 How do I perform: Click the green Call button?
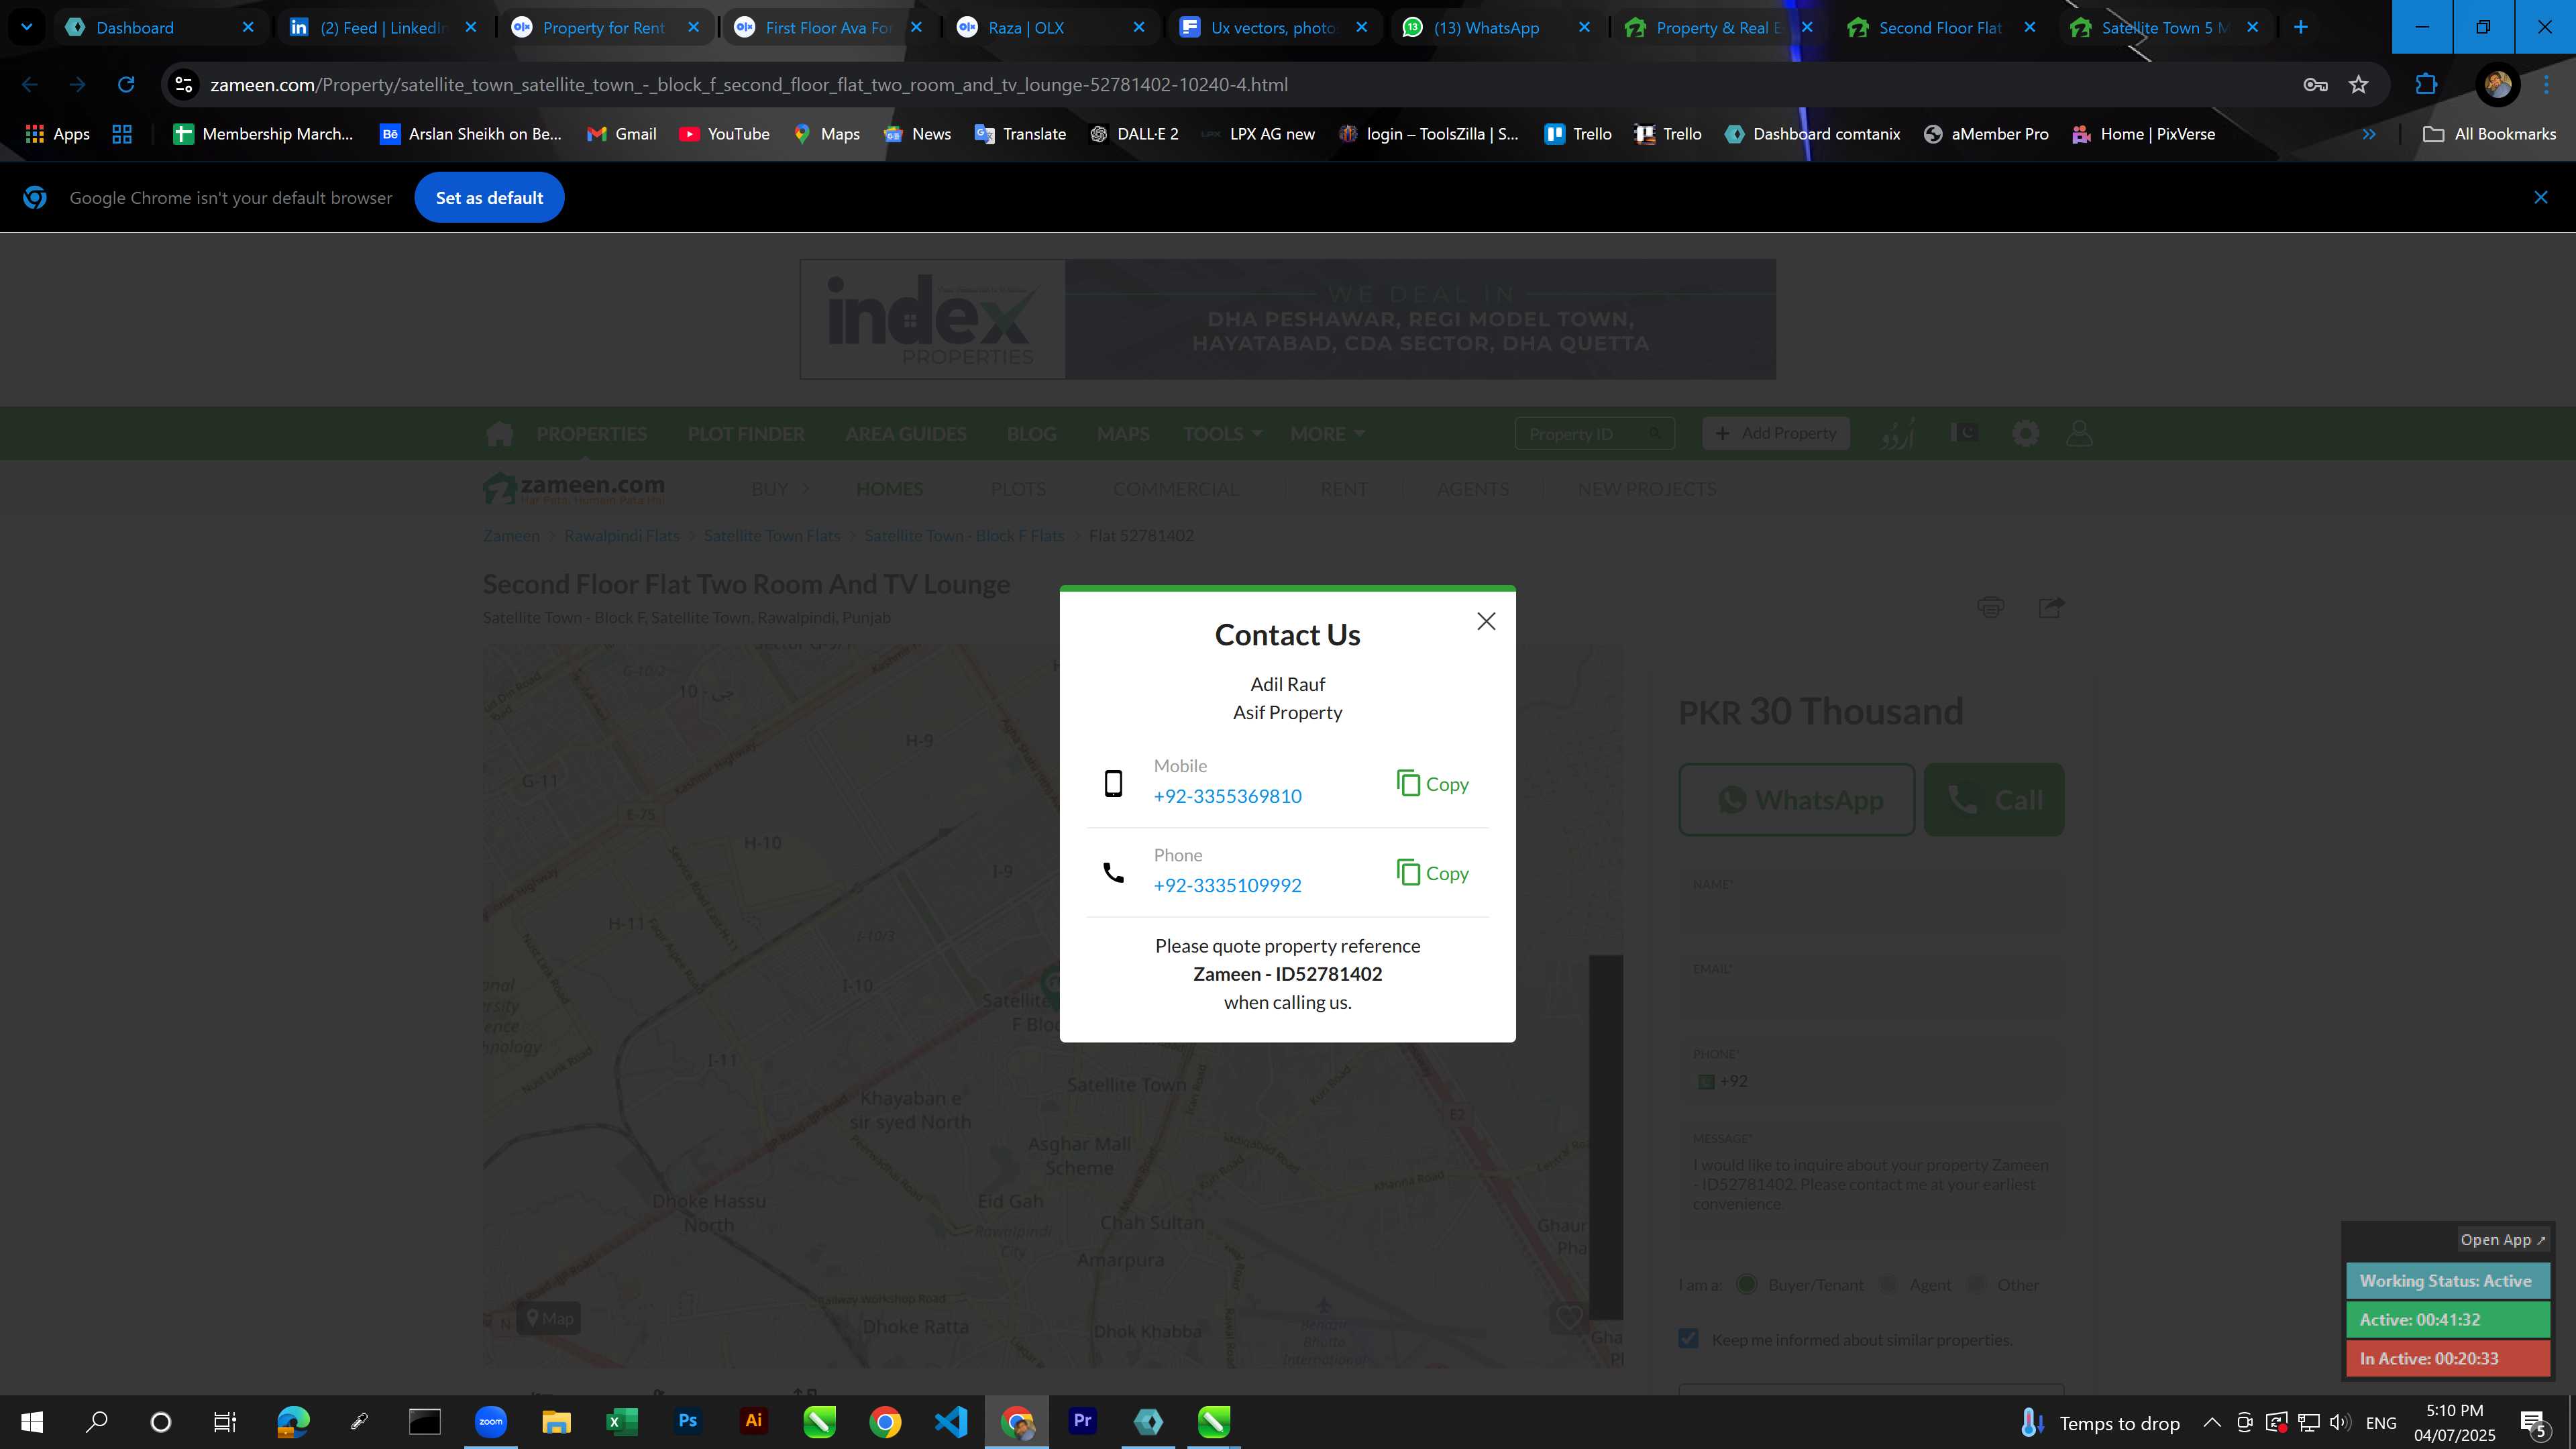pyautogui.click(x=1993, y=799)
